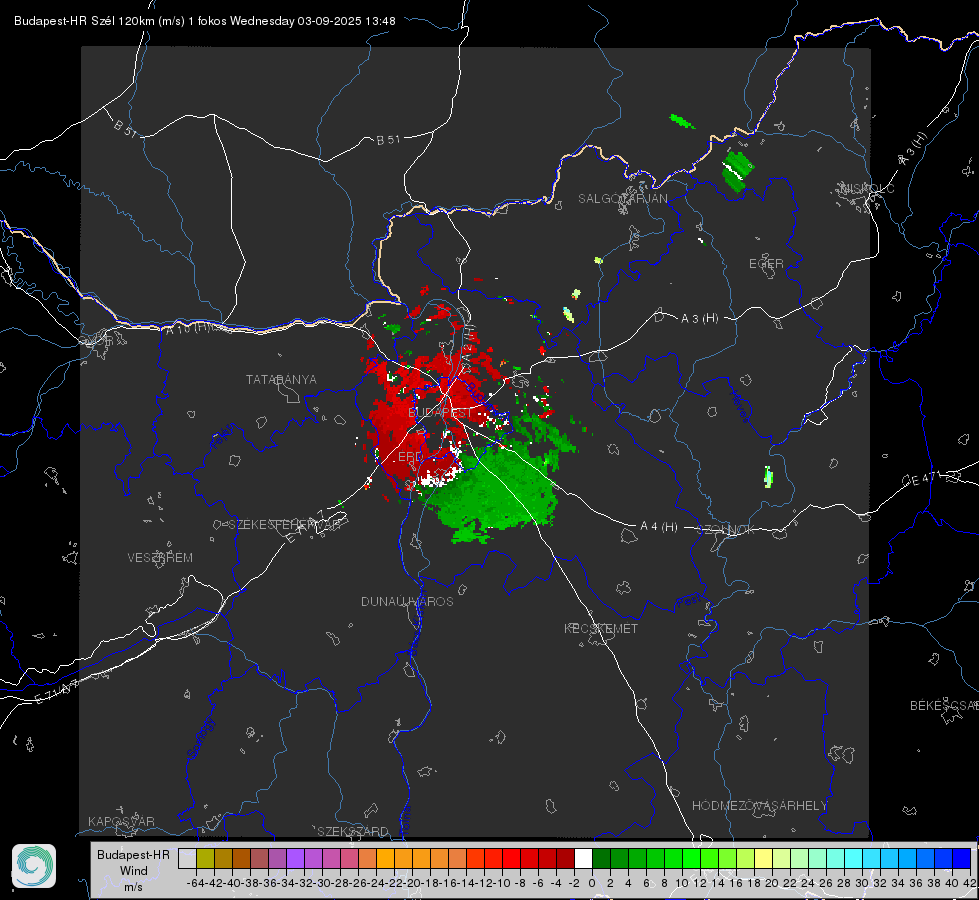Viewport: 979px width, 900px height.
Task: Choose the dark blue last legend swatch
Action: (962, 858)
